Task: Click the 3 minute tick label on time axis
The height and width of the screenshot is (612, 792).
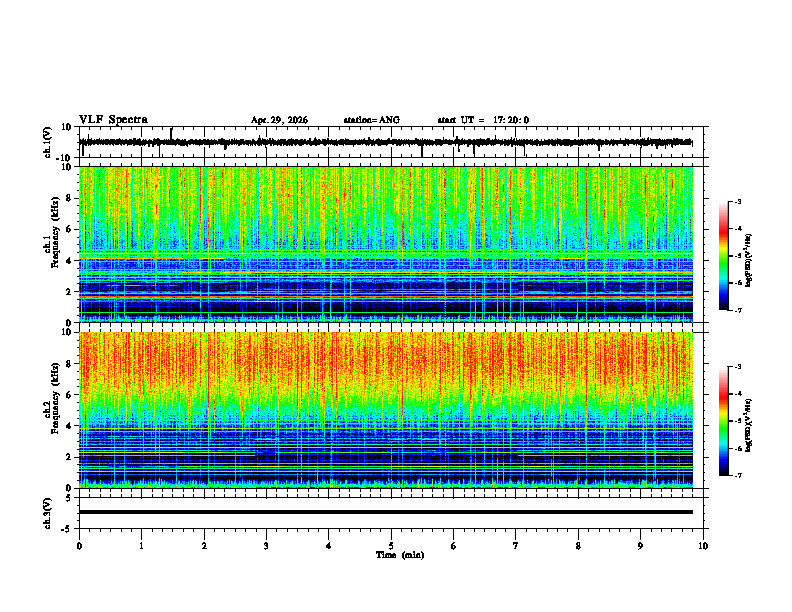Action: coord(266,546)
